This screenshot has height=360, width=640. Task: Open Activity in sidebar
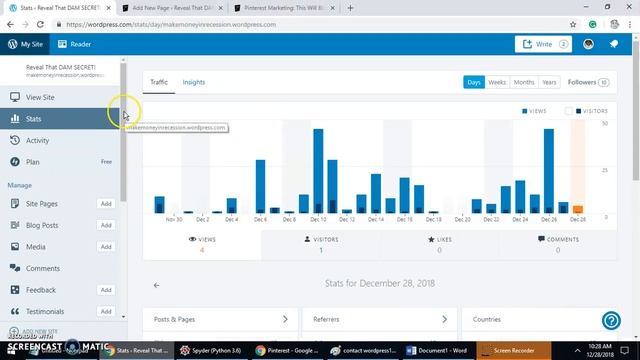[60, 140]
